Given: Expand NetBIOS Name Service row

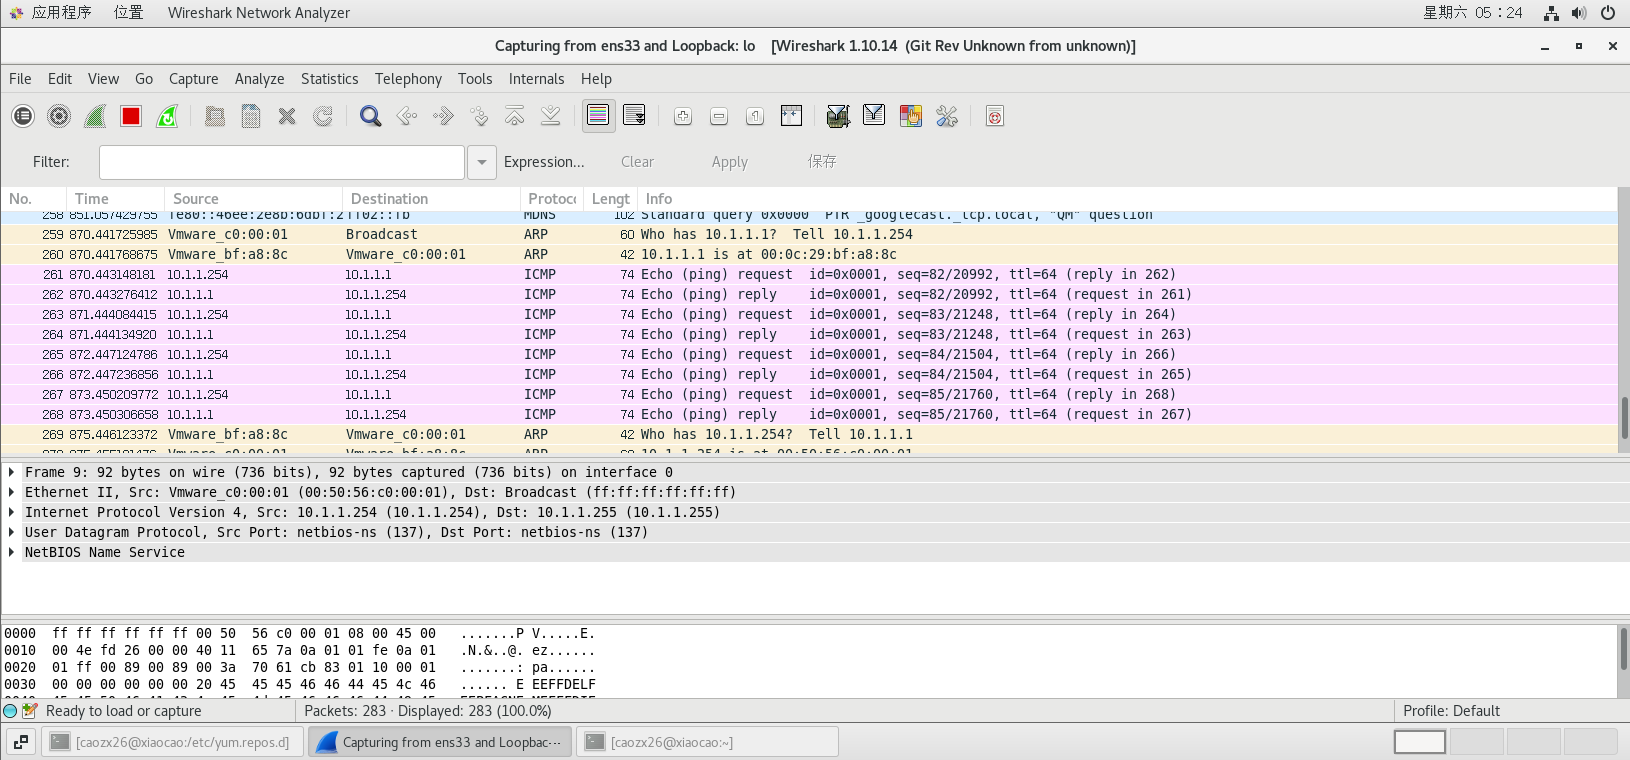Looking at the screenshot, I should [x=11, y=552].
